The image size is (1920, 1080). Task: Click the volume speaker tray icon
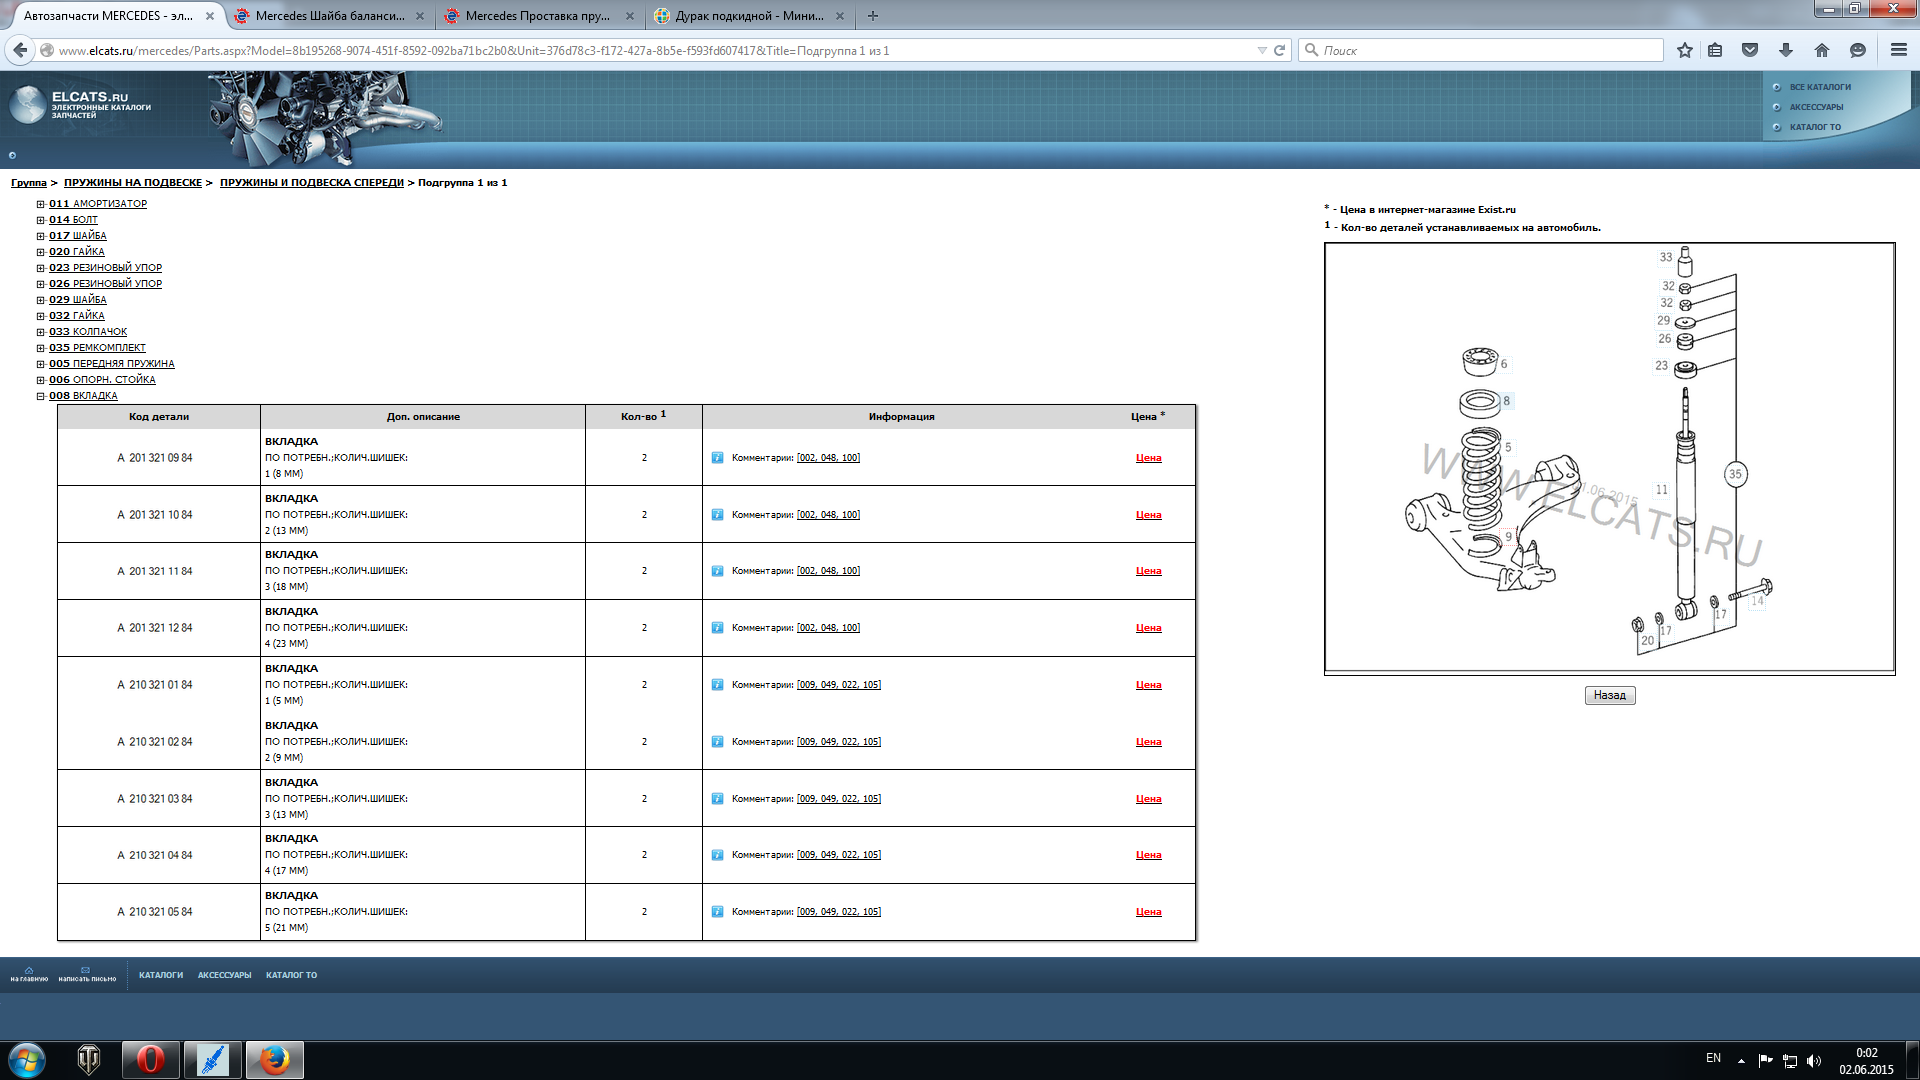(1814, 1061)
